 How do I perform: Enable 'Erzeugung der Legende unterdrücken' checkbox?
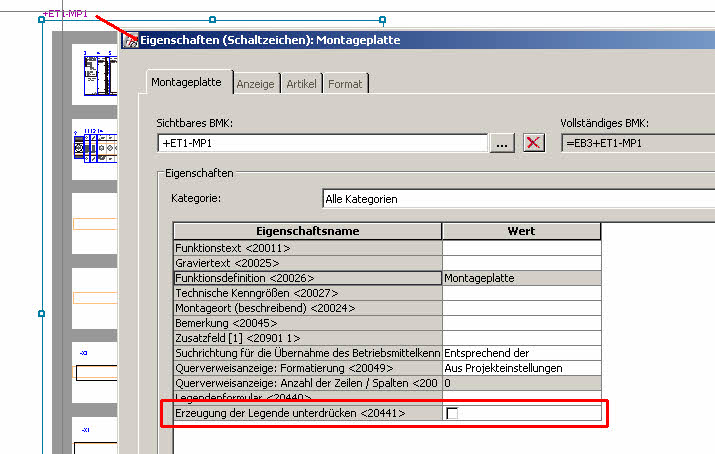(452, 413)
